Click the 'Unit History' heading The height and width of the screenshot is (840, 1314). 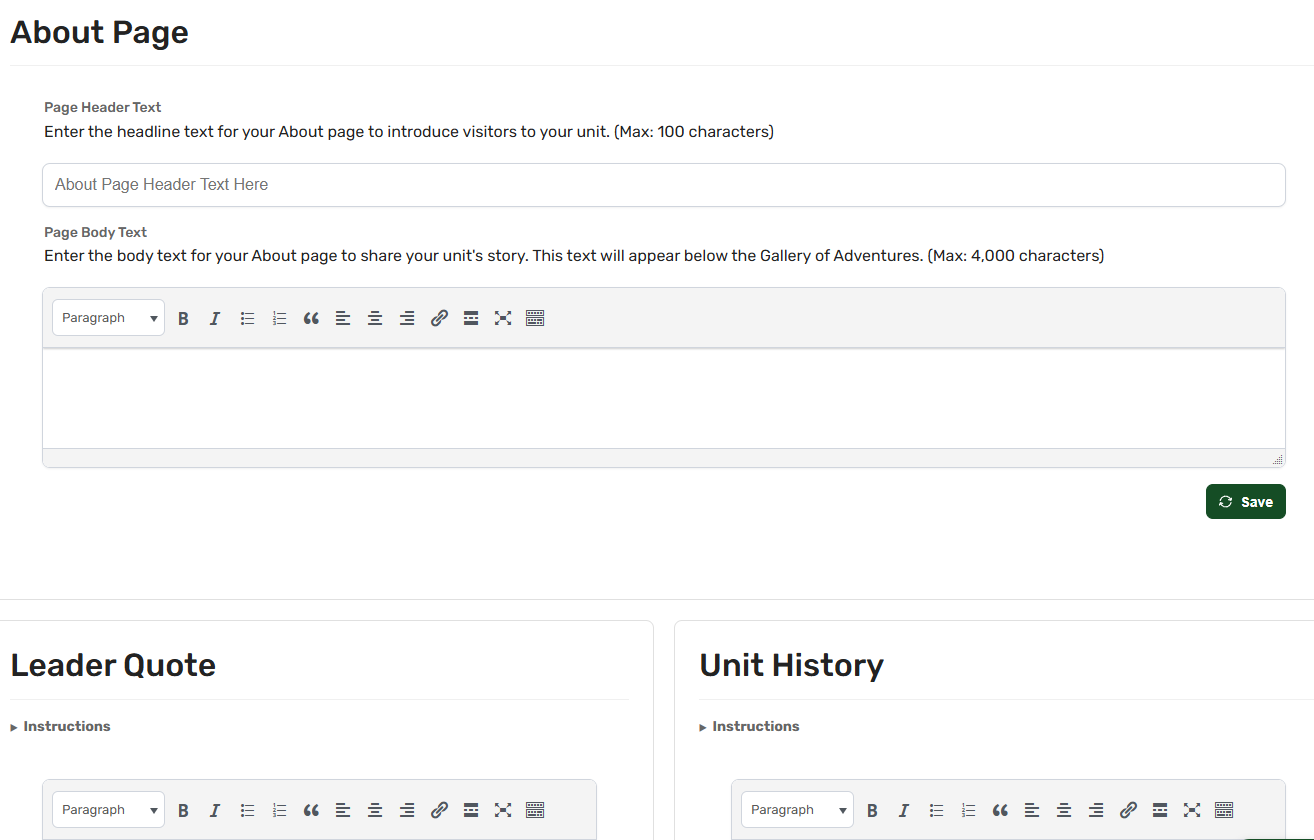tap(792, 665)
